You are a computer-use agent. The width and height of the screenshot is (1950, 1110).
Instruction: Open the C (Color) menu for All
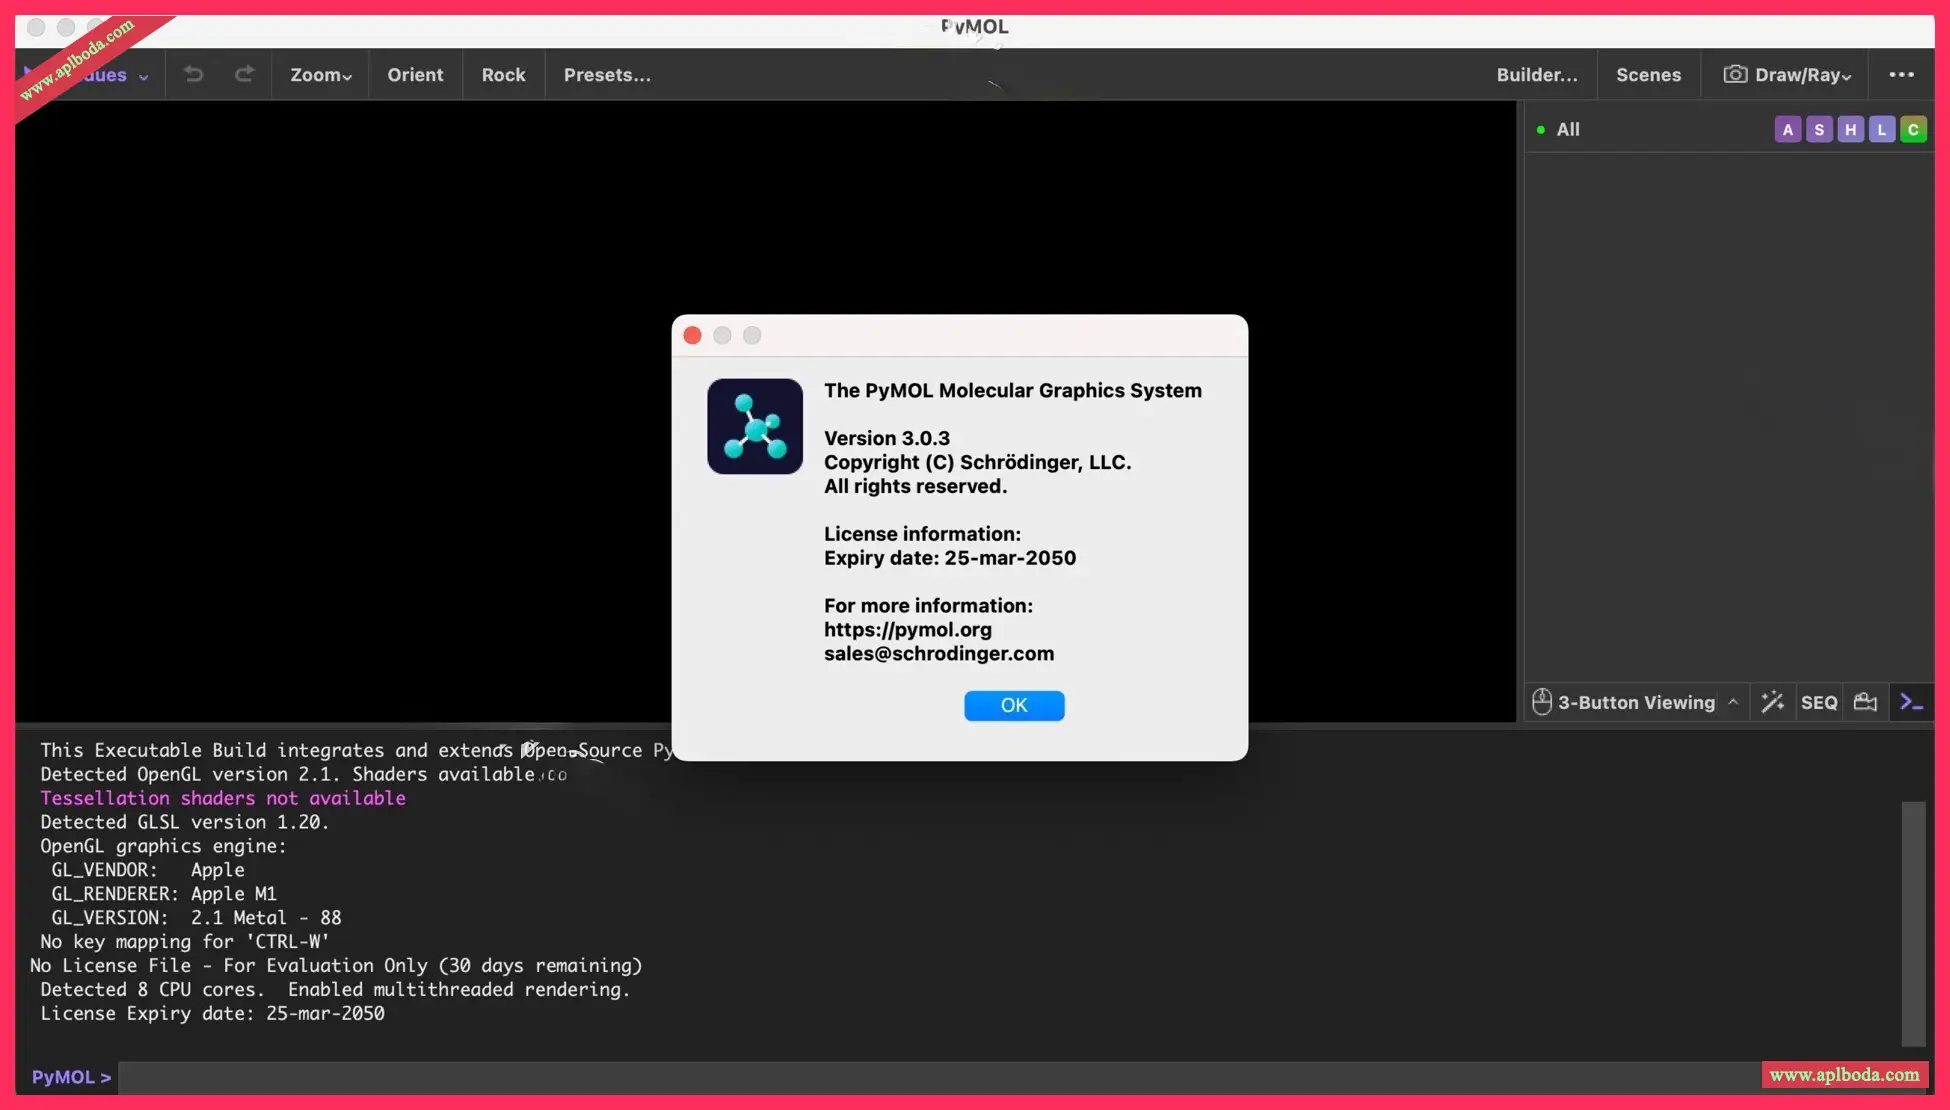click(x=1912, y=130)
